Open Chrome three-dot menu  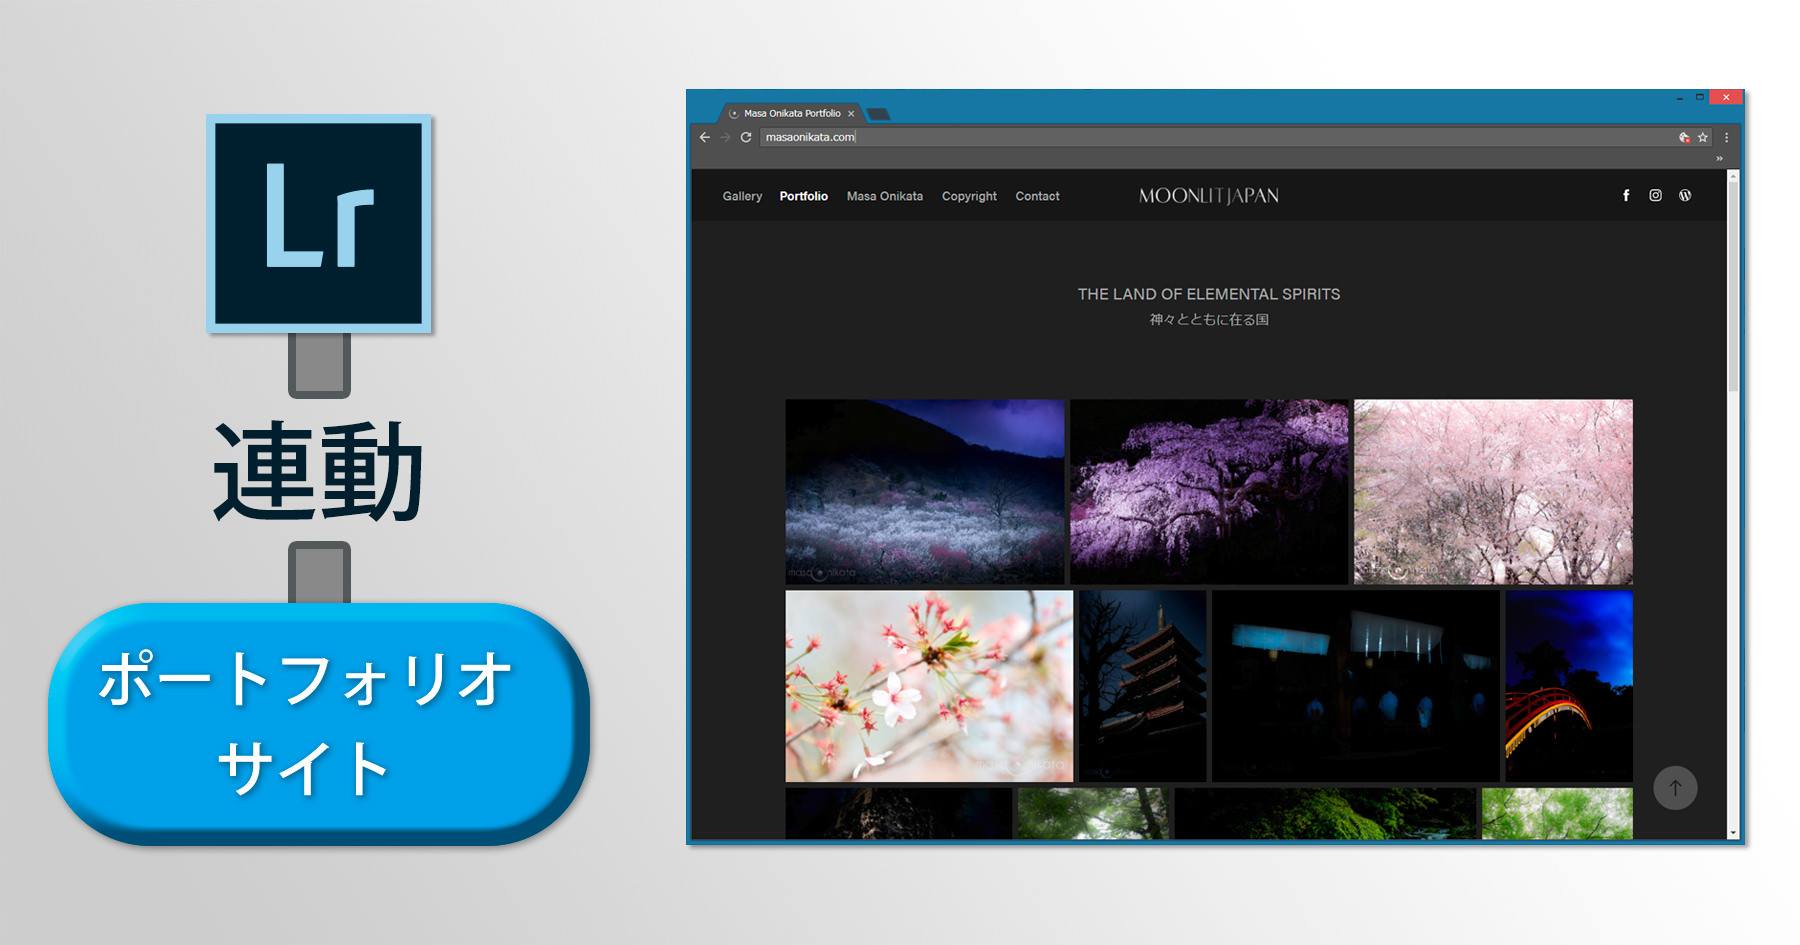click(x=1726, y=137)
